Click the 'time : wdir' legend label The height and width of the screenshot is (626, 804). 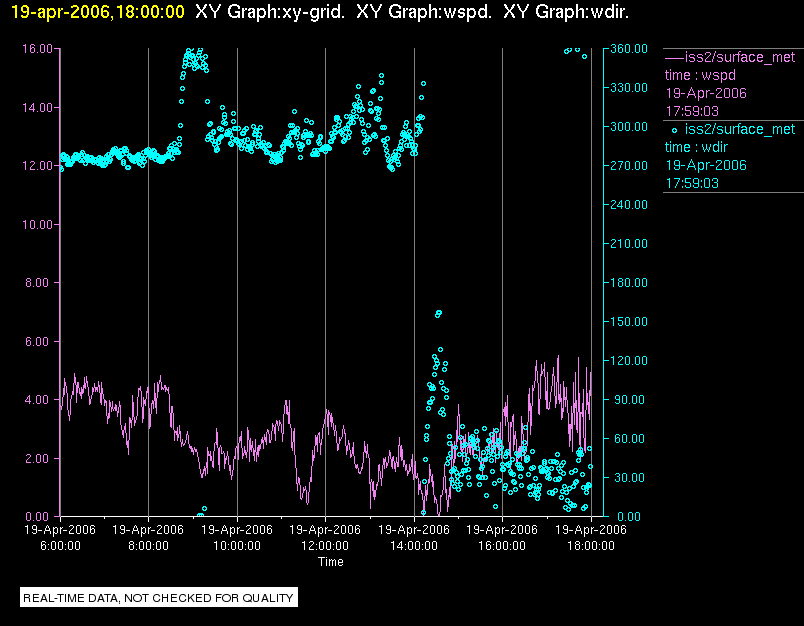point(696,147)
